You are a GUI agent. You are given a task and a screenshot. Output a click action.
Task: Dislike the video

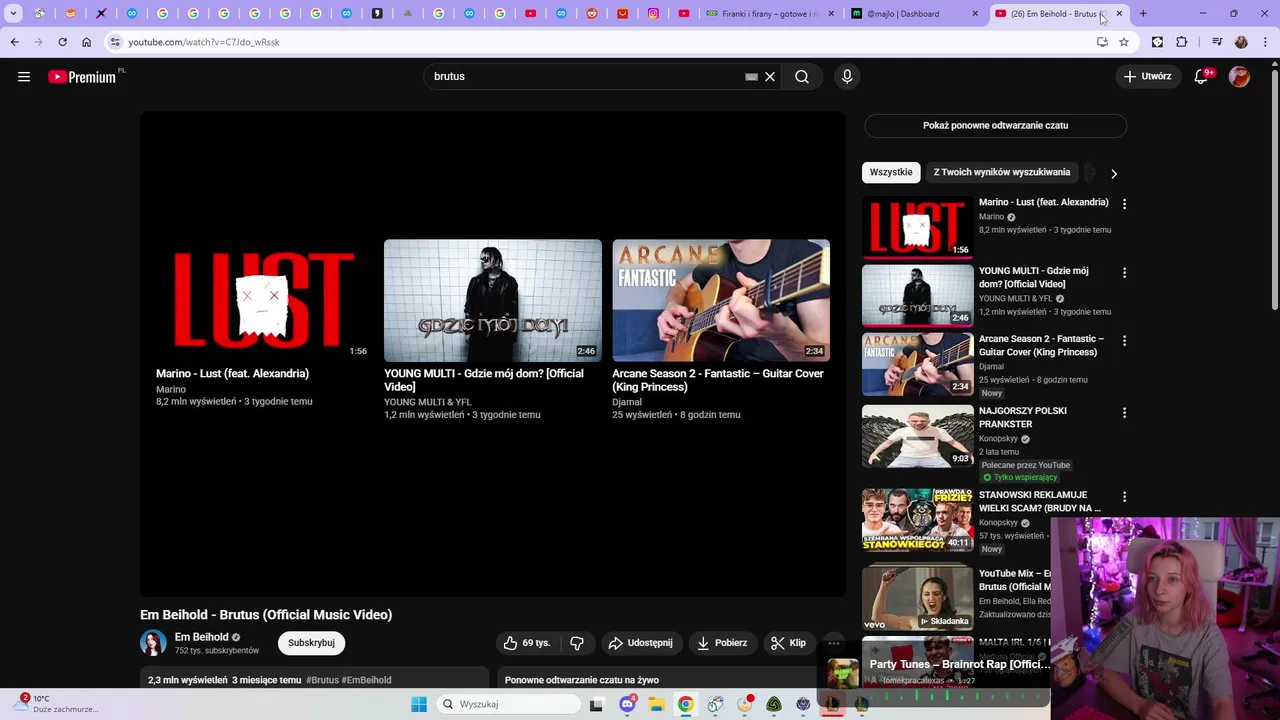click(x=577, y=643)
